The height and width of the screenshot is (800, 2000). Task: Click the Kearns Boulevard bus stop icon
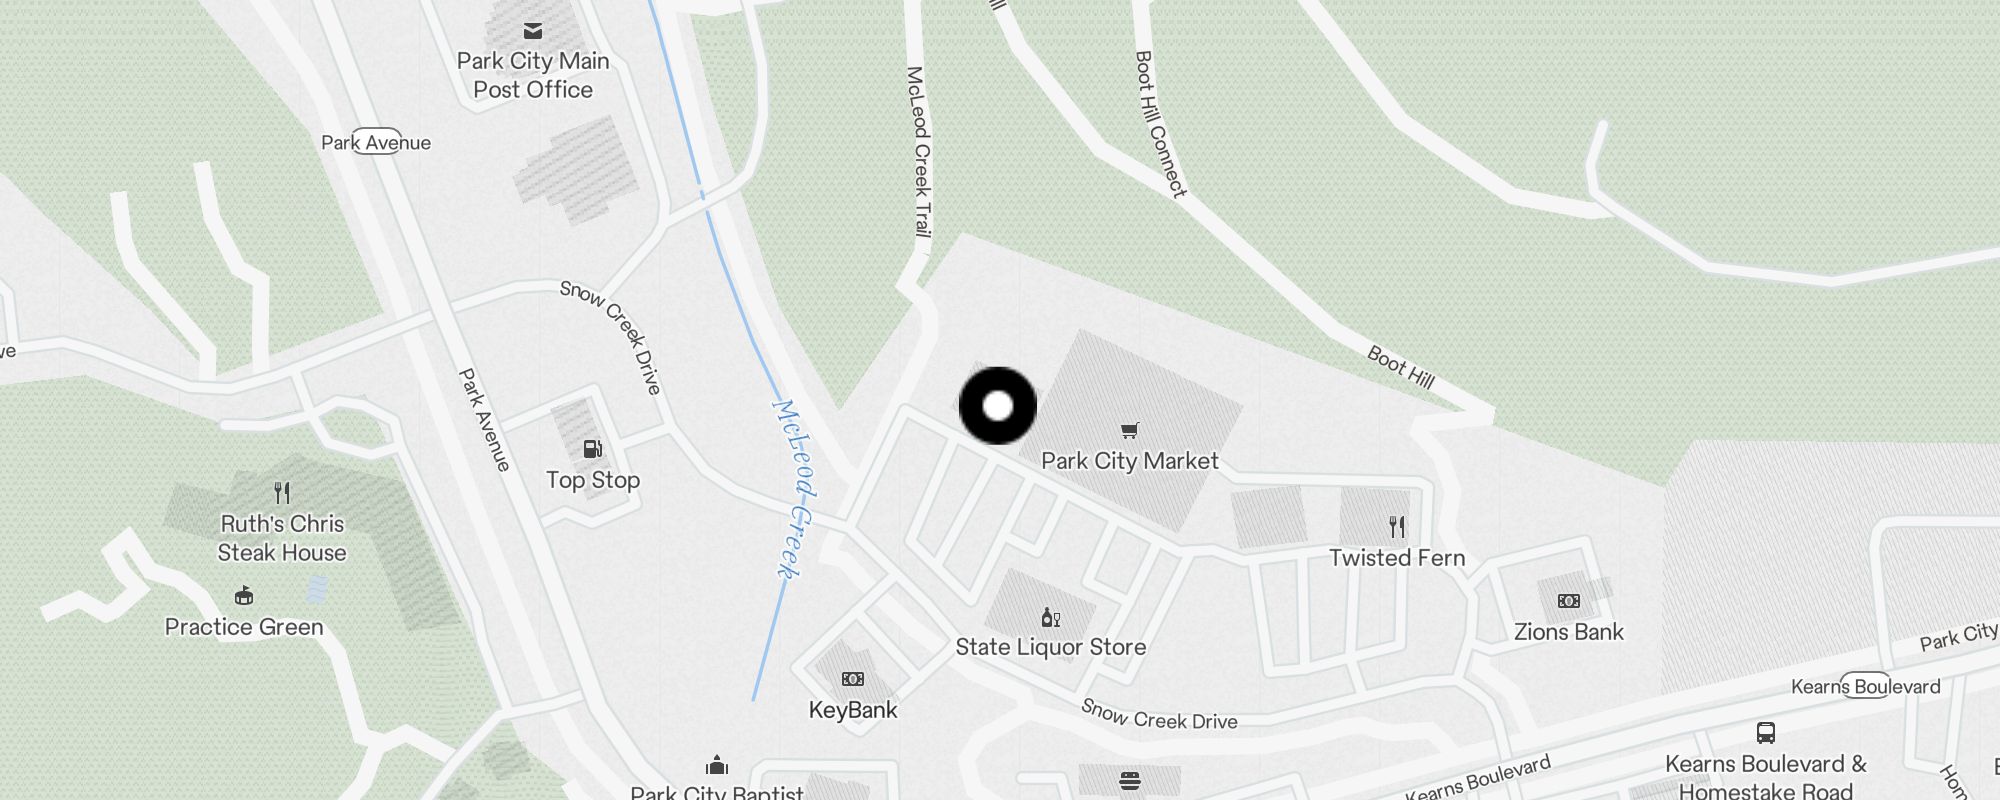tap(1765, 733)
